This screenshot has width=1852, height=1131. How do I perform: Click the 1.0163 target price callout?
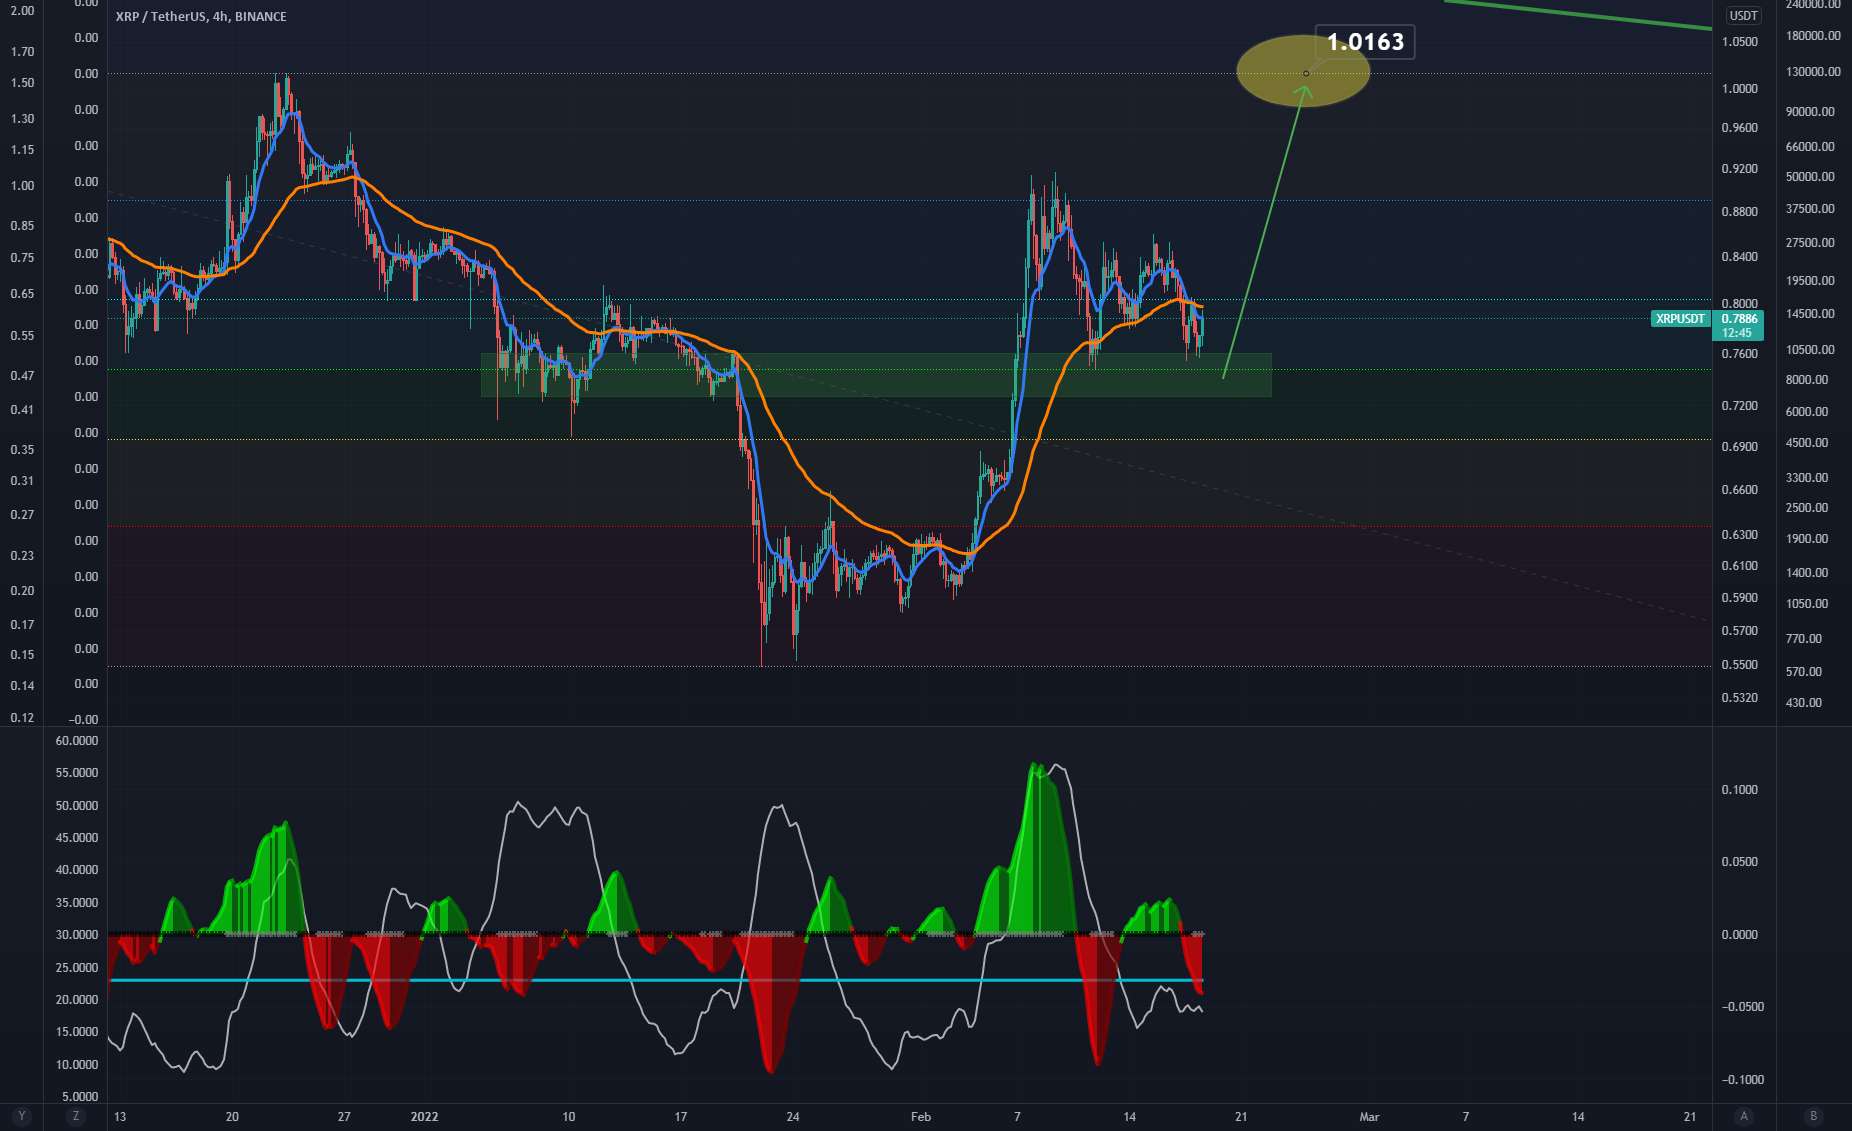click(1365, 42)
